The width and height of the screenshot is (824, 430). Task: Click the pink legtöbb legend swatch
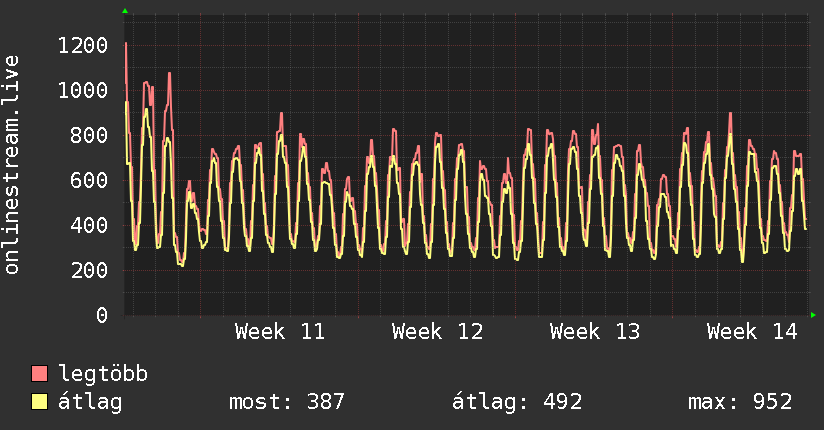pyautogui.click(x=39, y=374)
